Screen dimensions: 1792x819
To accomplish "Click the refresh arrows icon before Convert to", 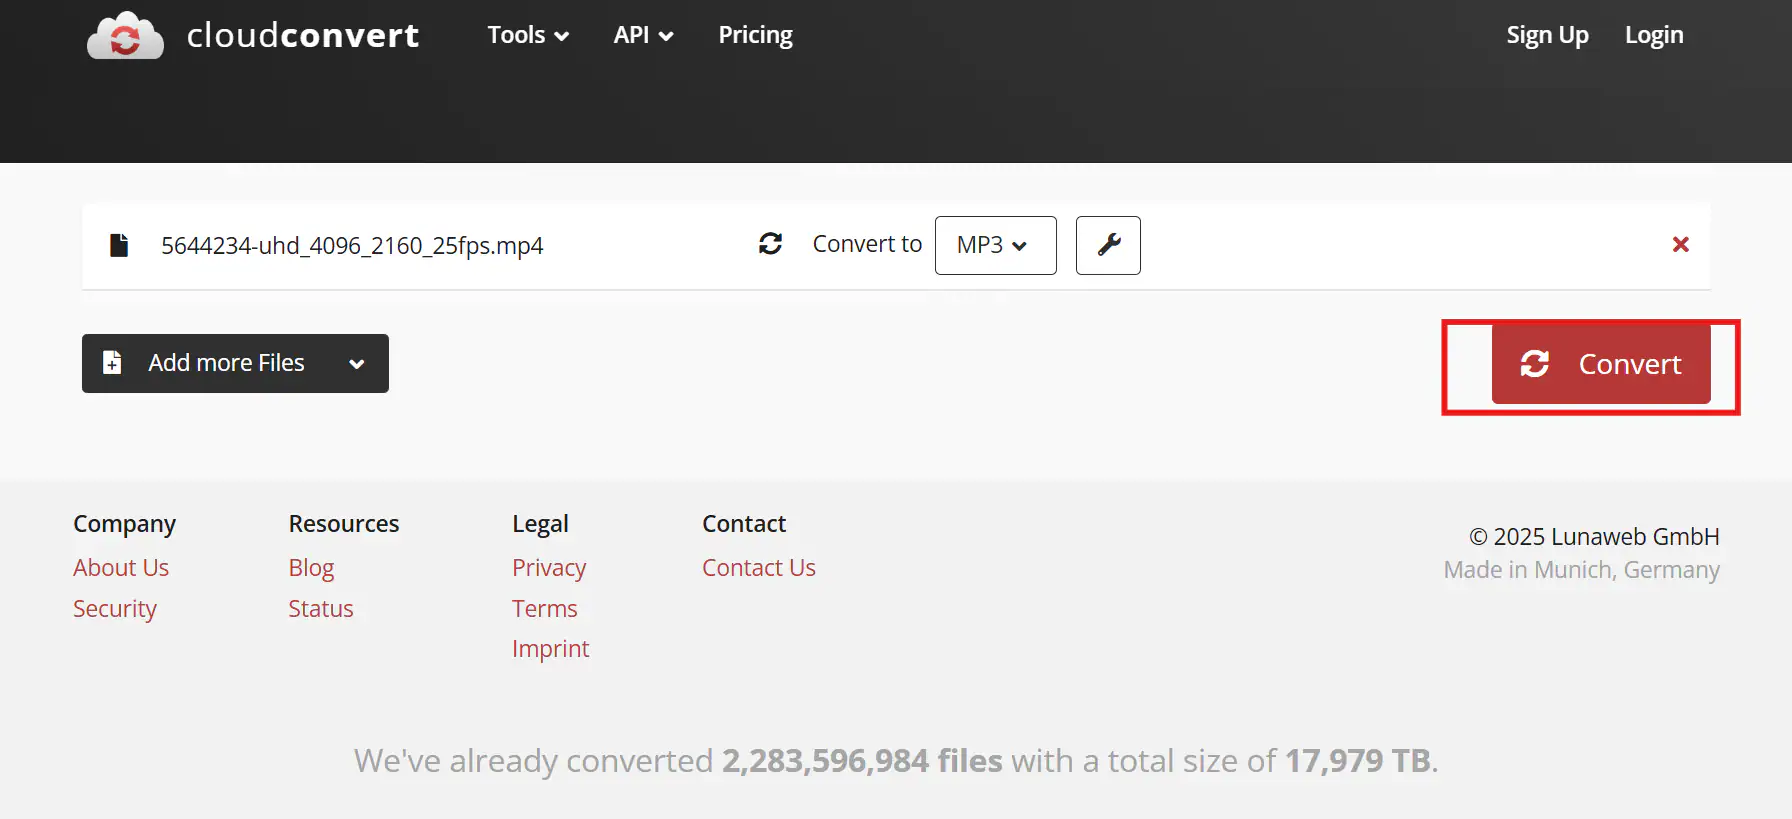I will point(770,244).
